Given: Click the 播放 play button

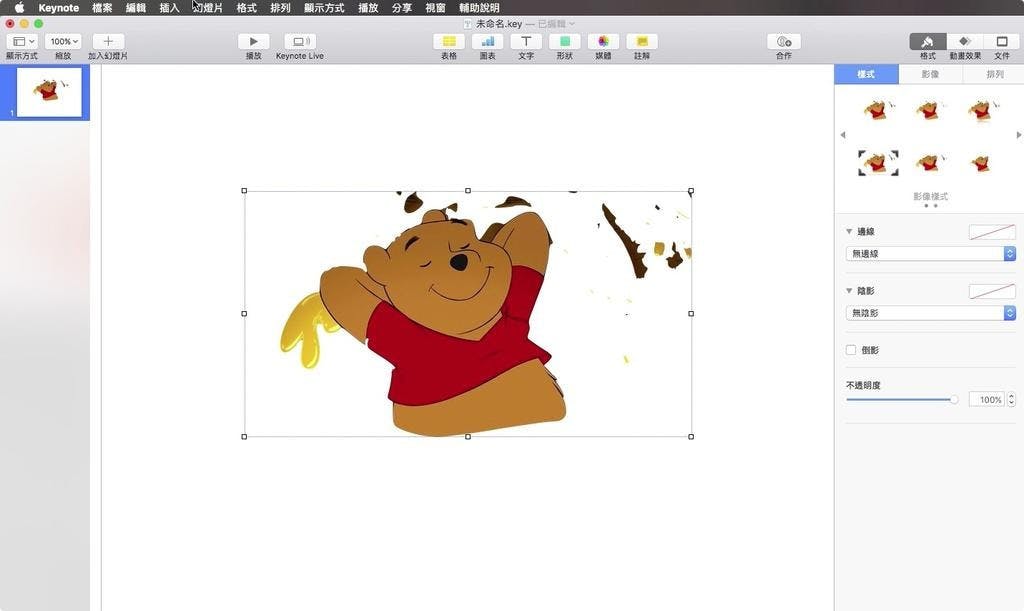Looking at the screenshot, I should pos(253,41).
